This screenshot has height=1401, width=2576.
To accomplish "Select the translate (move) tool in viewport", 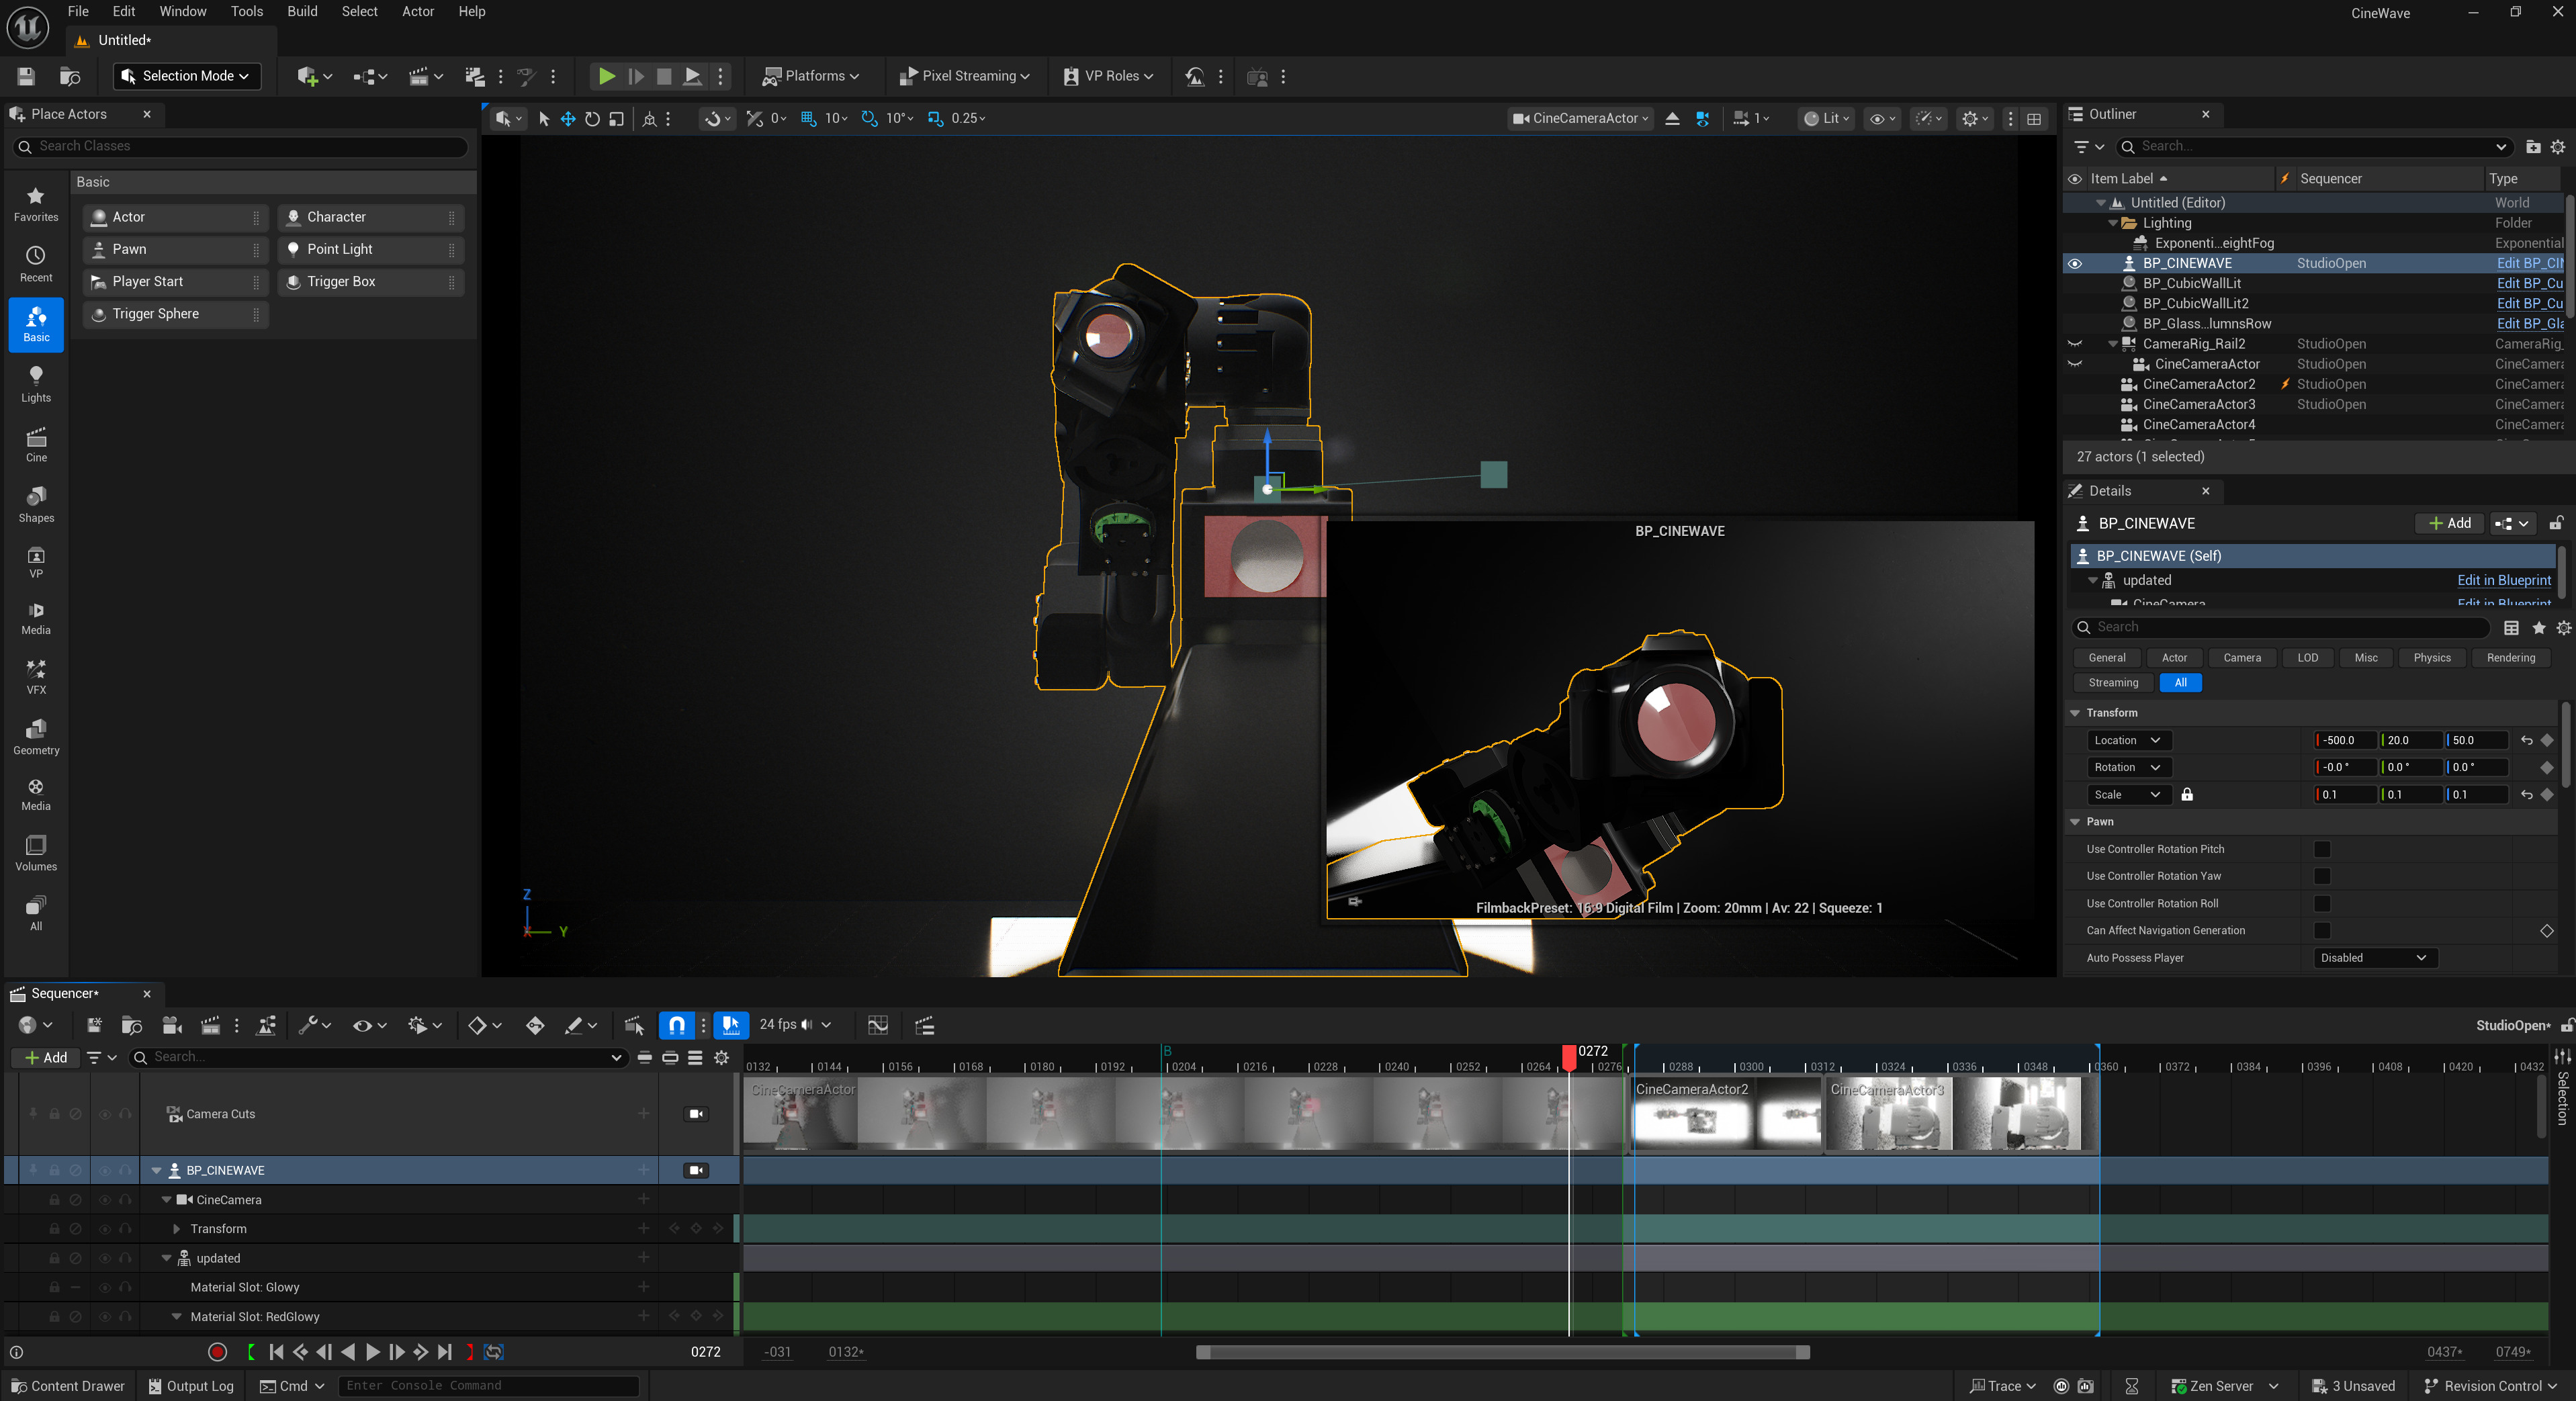I will click(568, 118).
